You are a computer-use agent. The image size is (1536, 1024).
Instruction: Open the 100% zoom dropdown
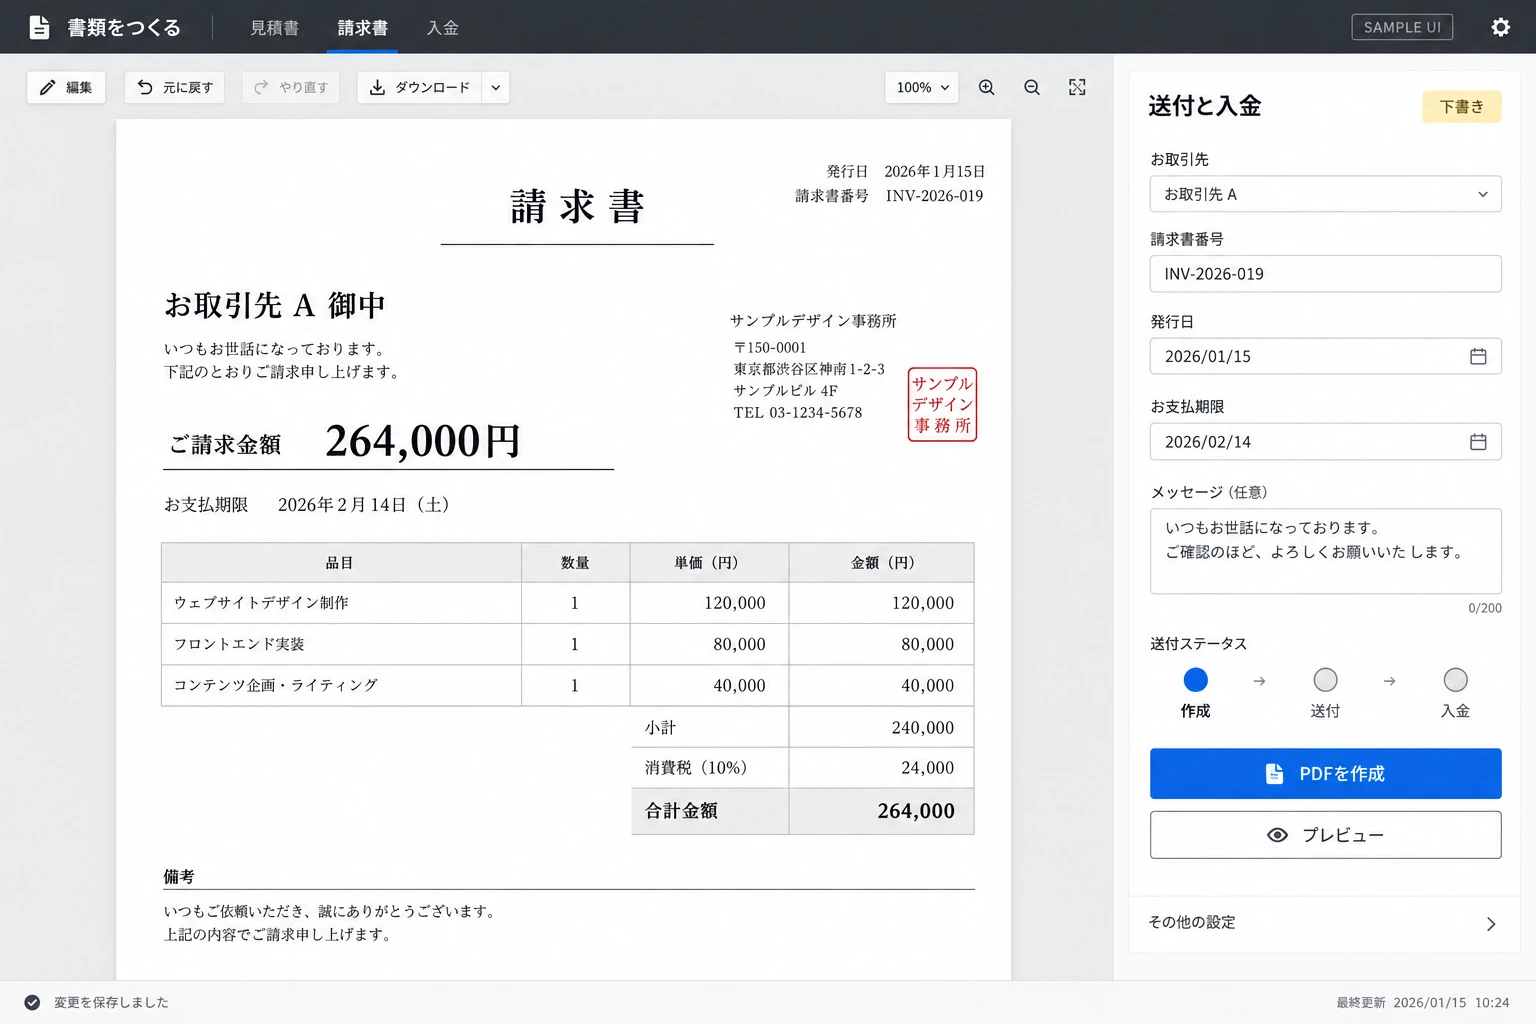[922, 87]
